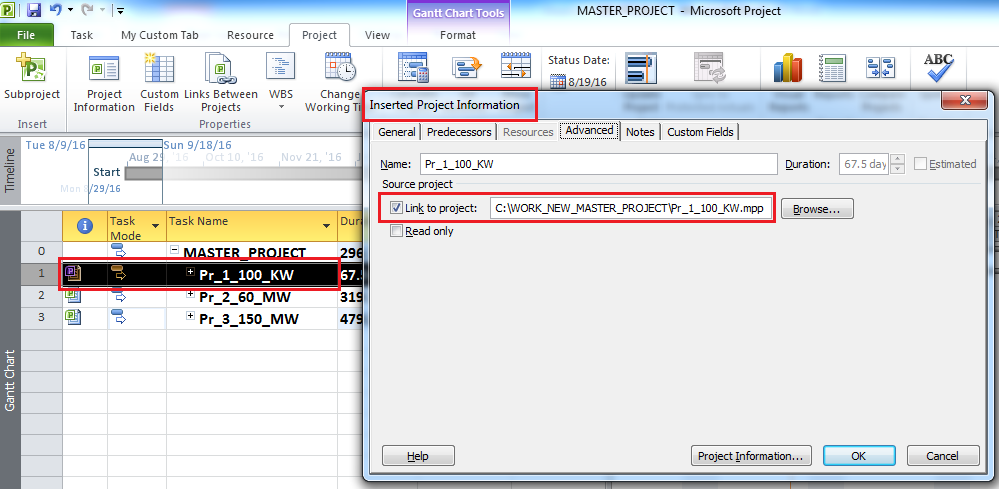Confirm the dialog with OK
The width and height of the screenshot is (999, 489).
[x=859, y=456]
